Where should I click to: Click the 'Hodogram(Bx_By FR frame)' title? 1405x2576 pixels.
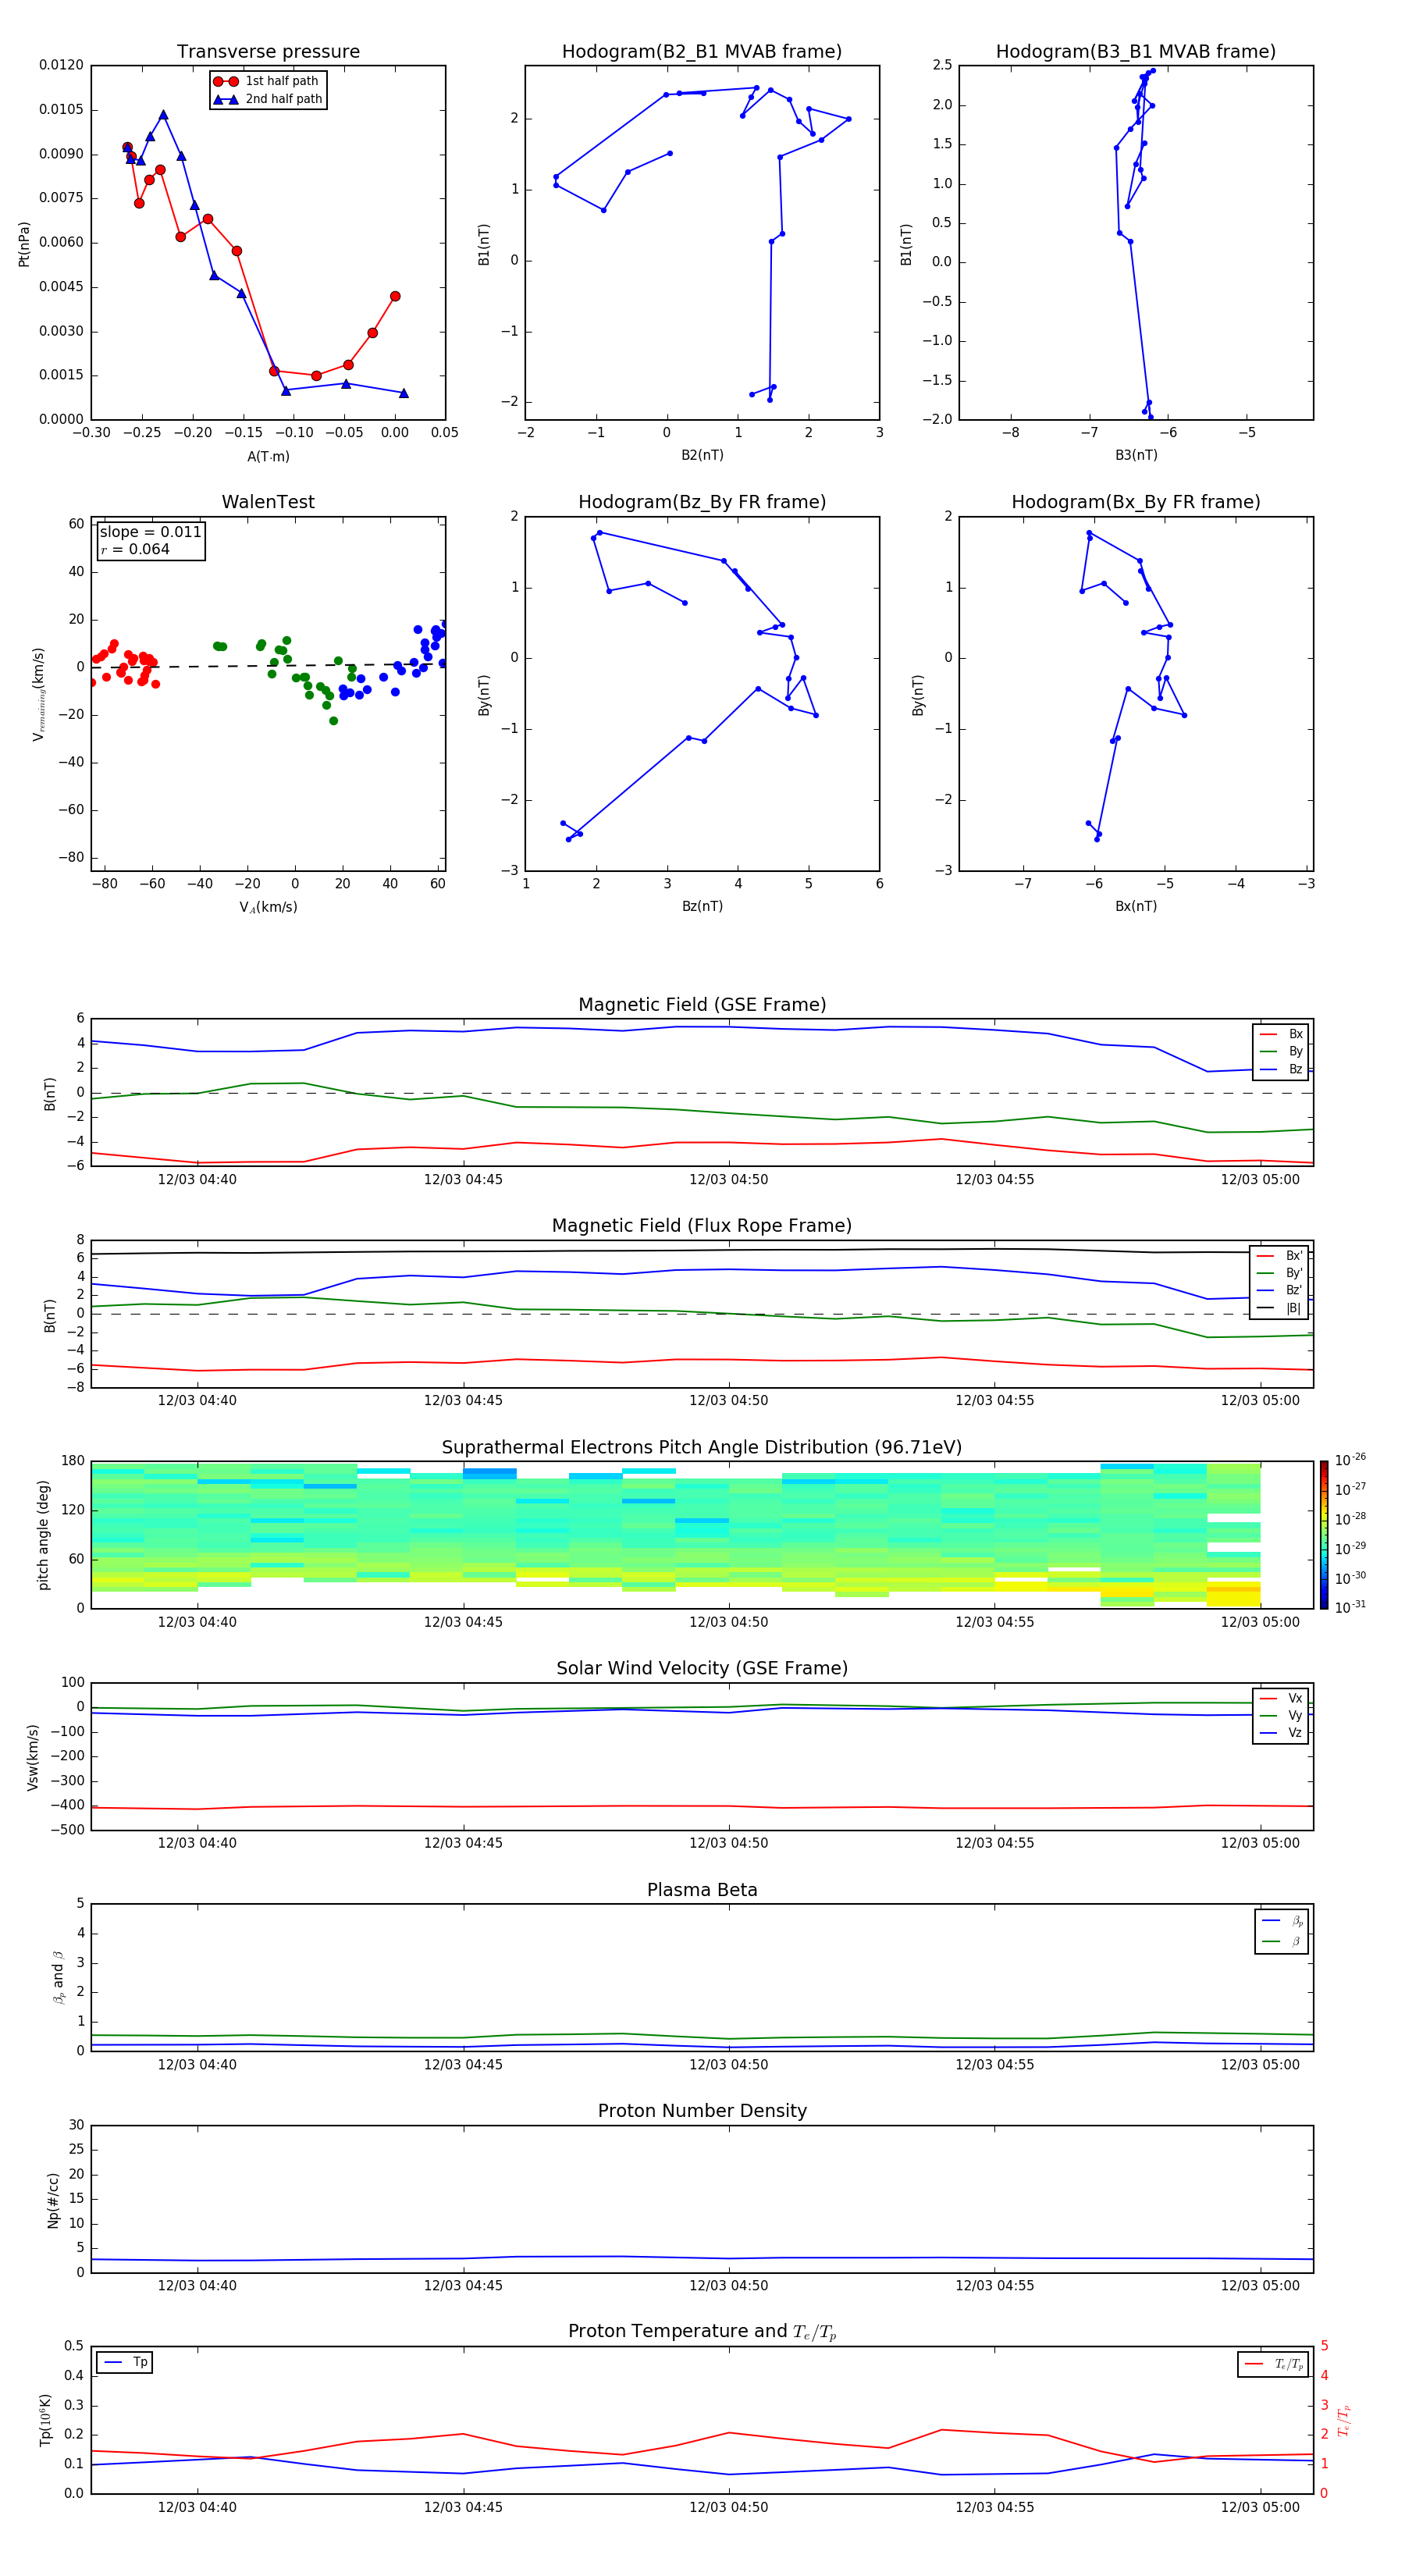coord(1135,502)
